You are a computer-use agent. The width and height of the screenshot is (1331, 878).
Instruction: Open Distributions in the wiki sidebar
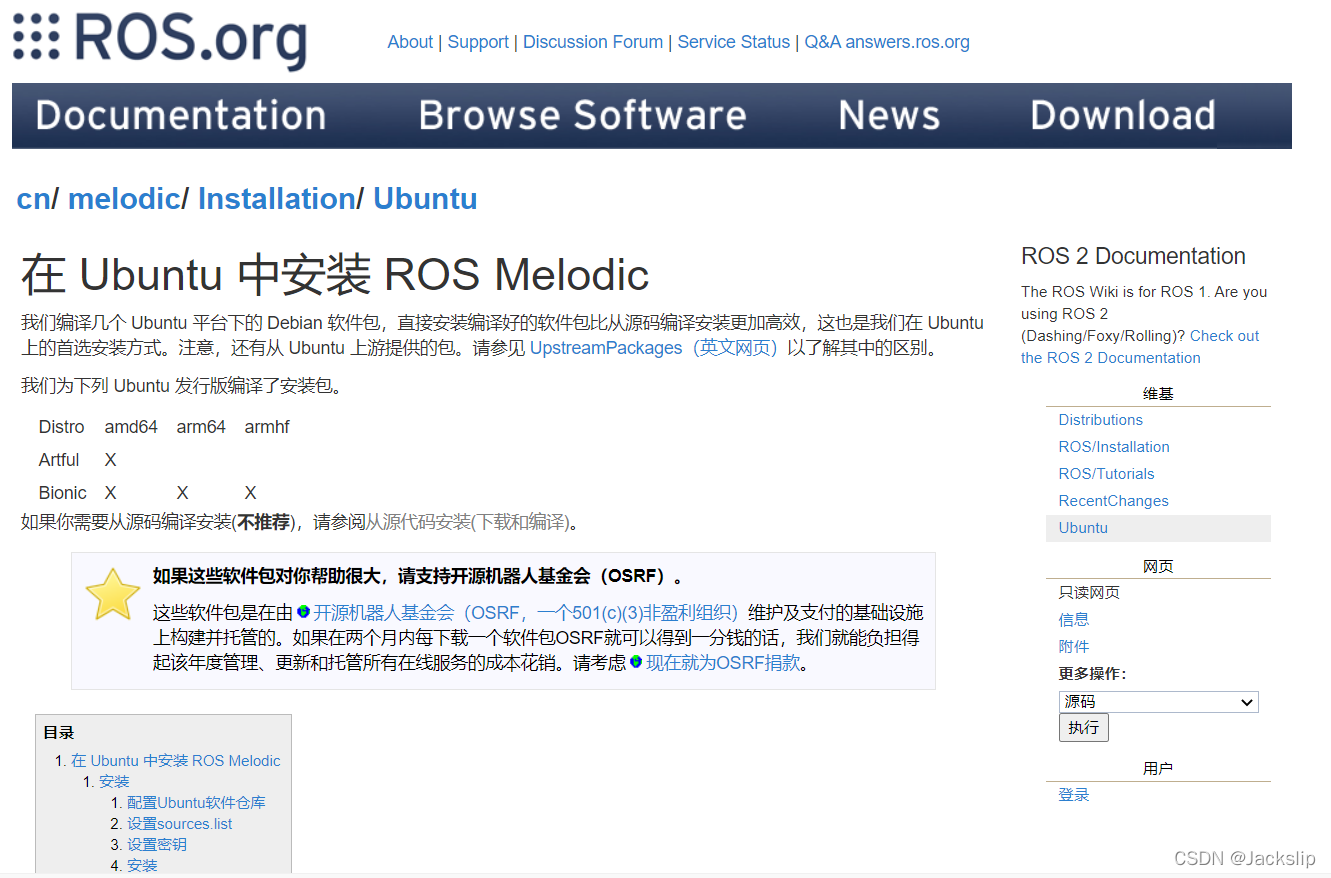pyautogui.click(x=1100, y=420)
